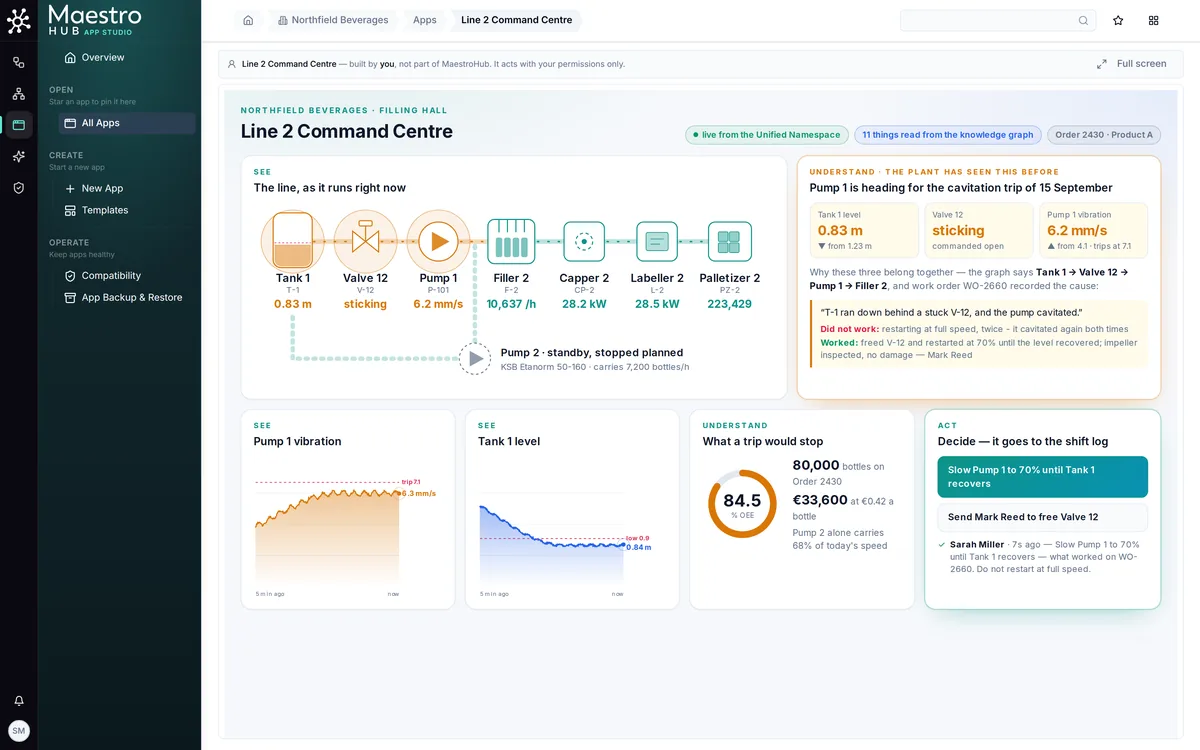Select the Capper 2 icon
Screen dimensions: 1200x750
point(584,242)
